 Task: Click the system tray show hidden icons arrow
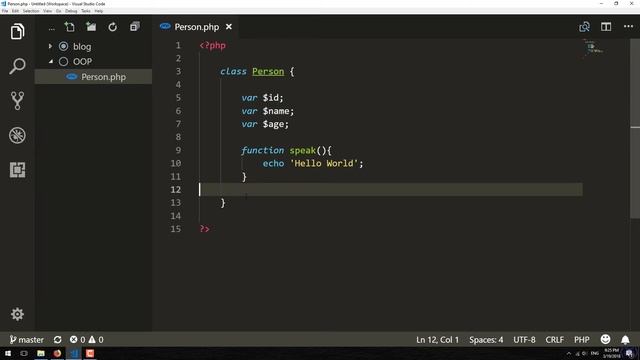pyautogui.click(x=569, y=353)
